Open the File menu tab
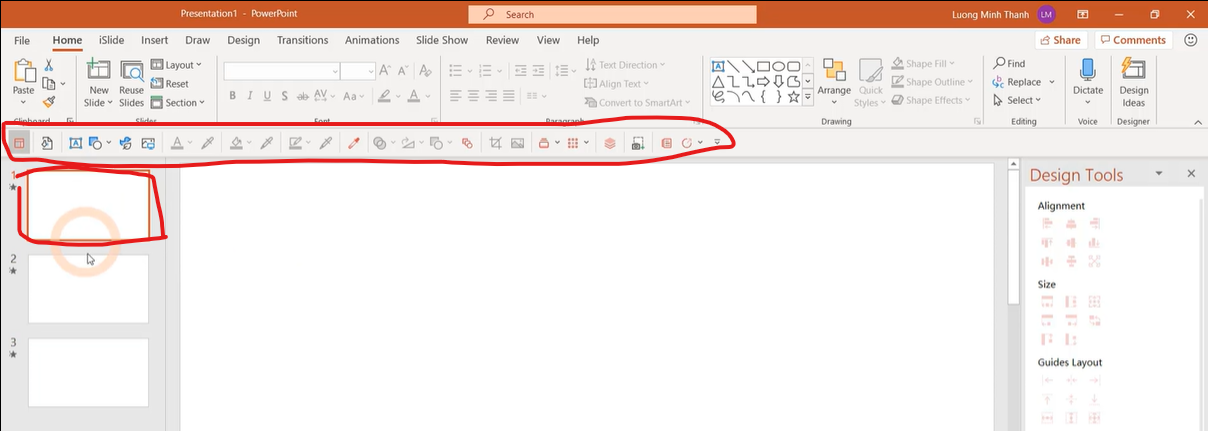This screenshot has height=431, width=1208. [x=22, y=40]
